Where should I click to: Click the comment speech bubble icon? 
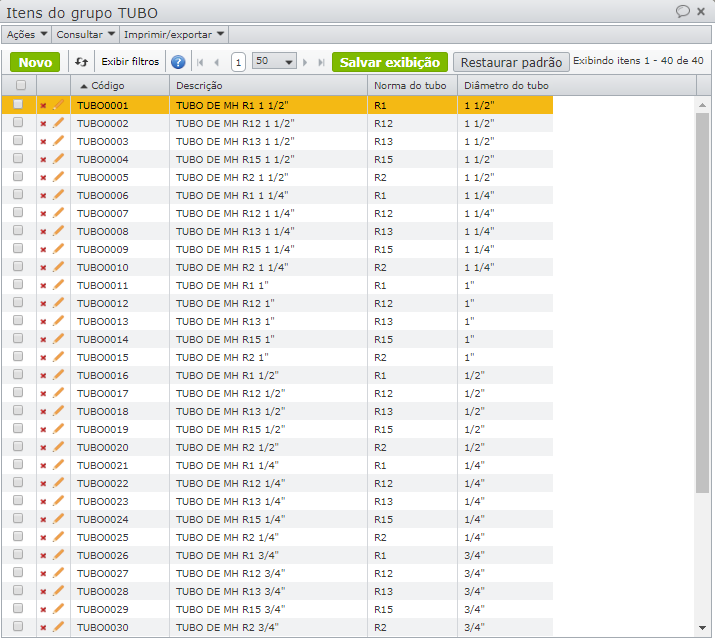(x=682, y=11)
